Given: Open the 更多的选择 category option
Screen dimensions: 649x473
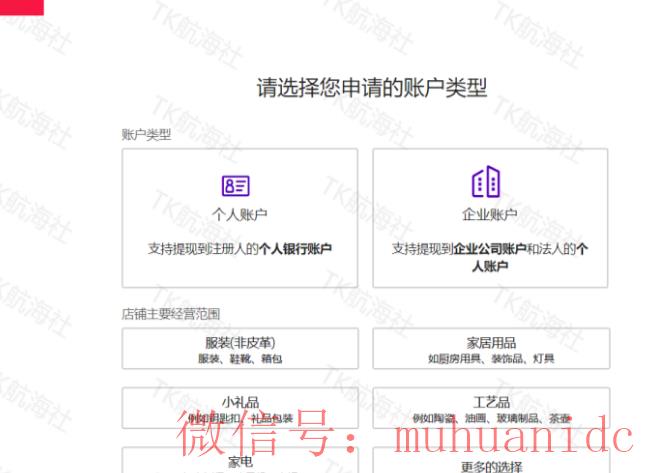Looking at the screenshot, I should click(491, 460).
